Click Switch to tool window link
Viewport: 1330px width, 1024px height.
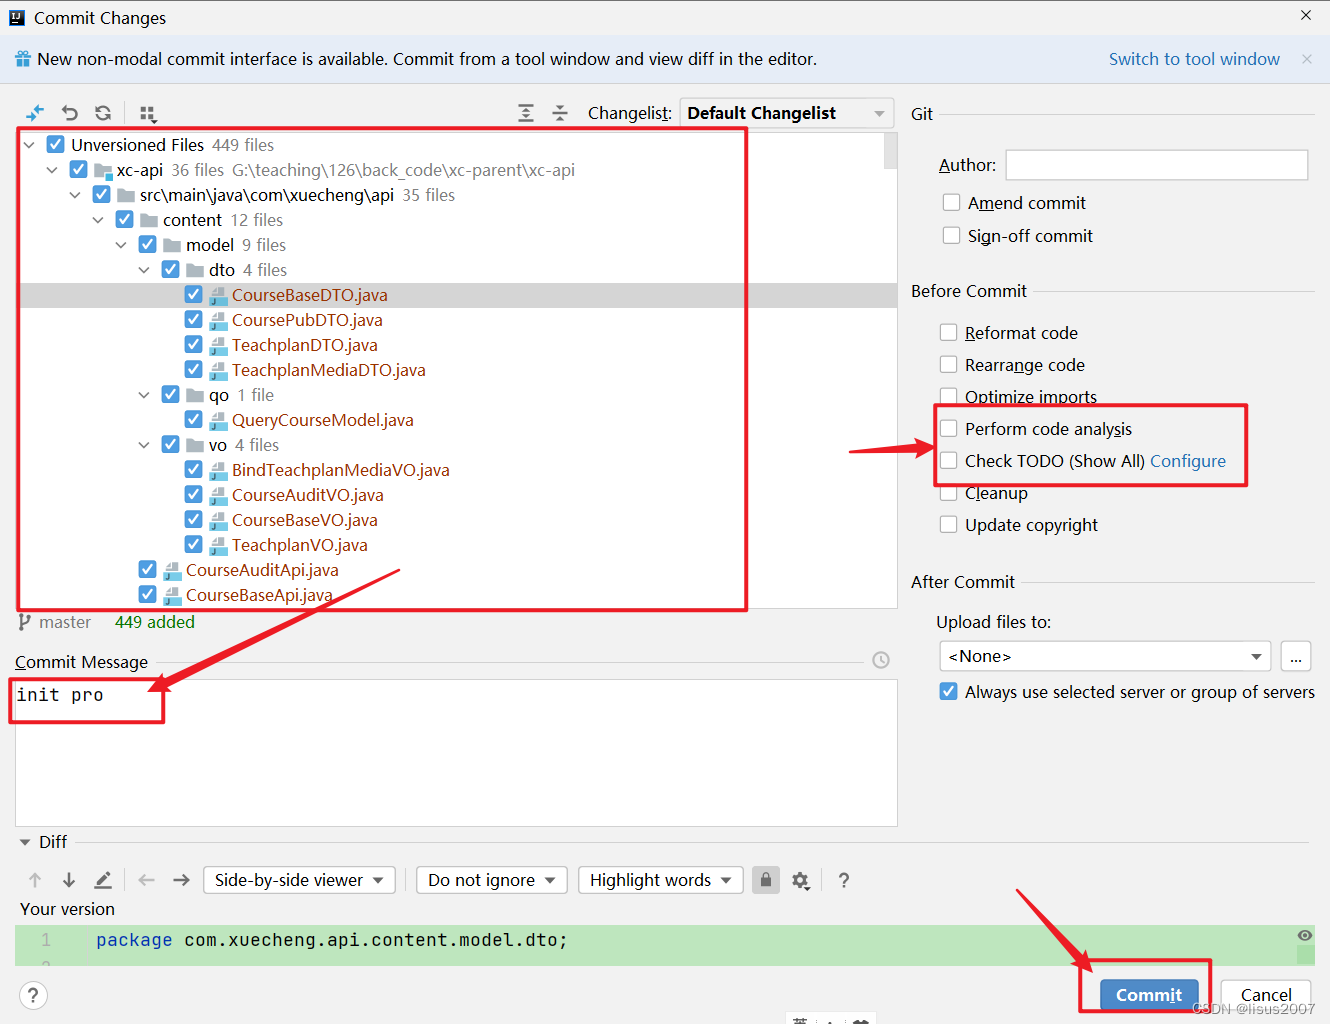[1194, 59]
